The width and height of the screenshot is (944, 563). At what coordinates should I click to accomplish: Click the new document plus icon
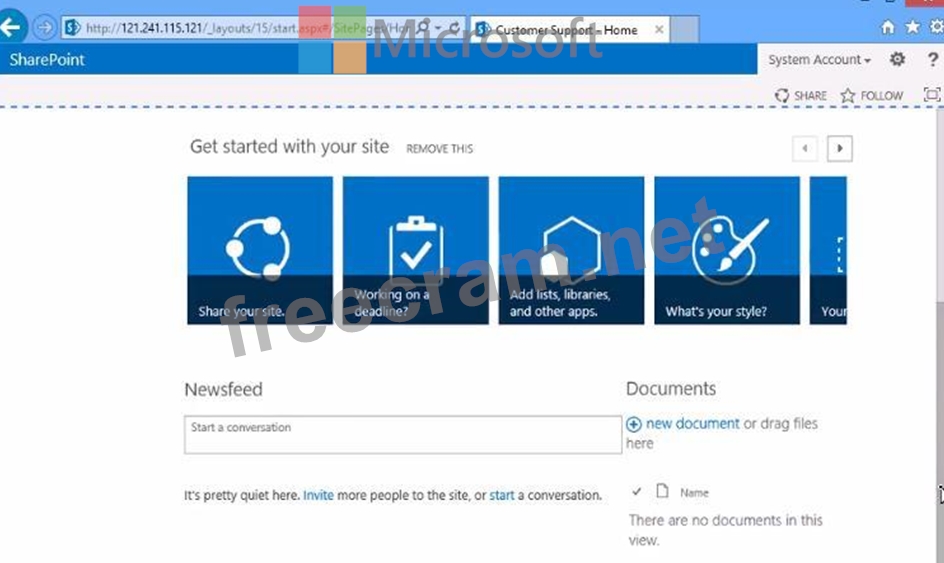click(x=633, y=424)
